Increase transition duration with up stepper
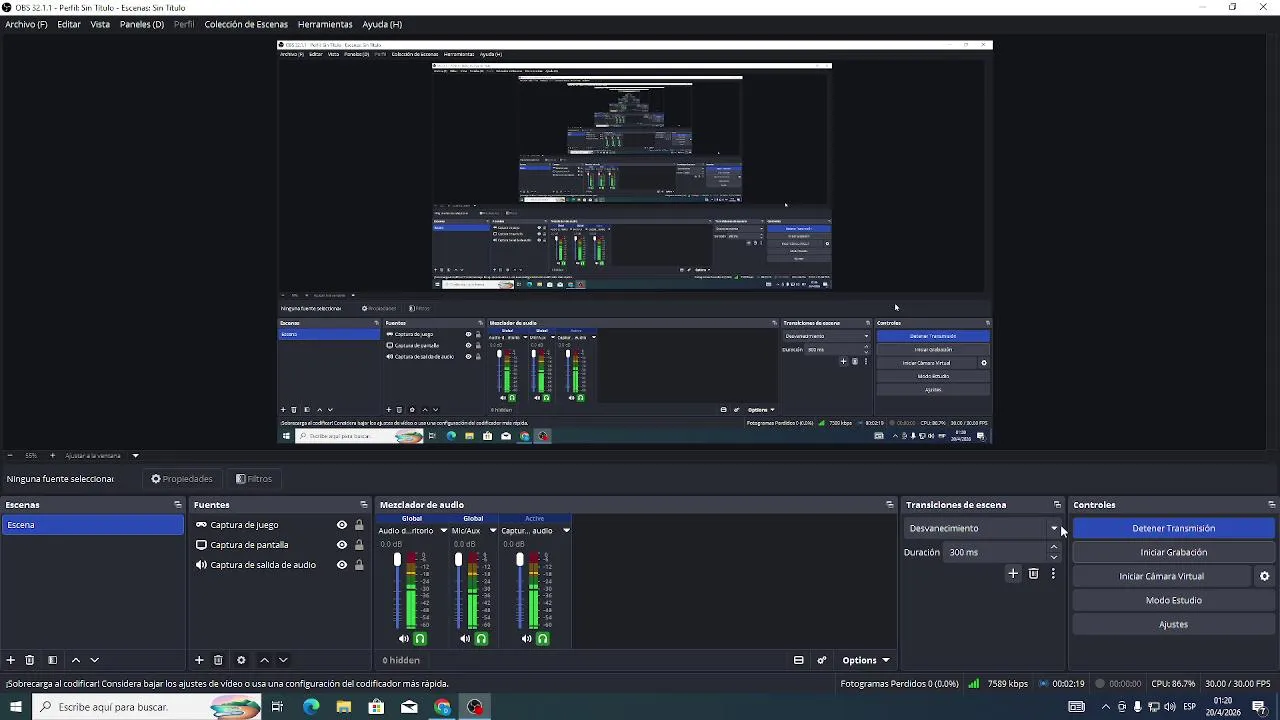 (1053, 547)
